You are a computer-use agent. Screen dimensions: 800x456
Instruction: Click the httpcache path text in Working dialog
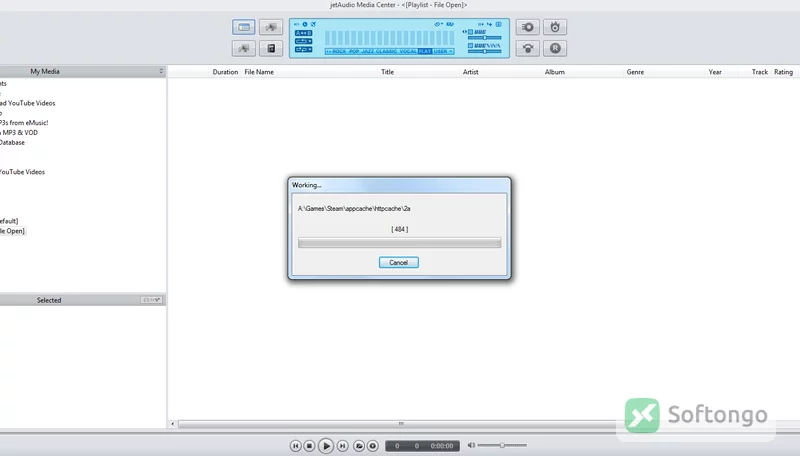point(354,209)
